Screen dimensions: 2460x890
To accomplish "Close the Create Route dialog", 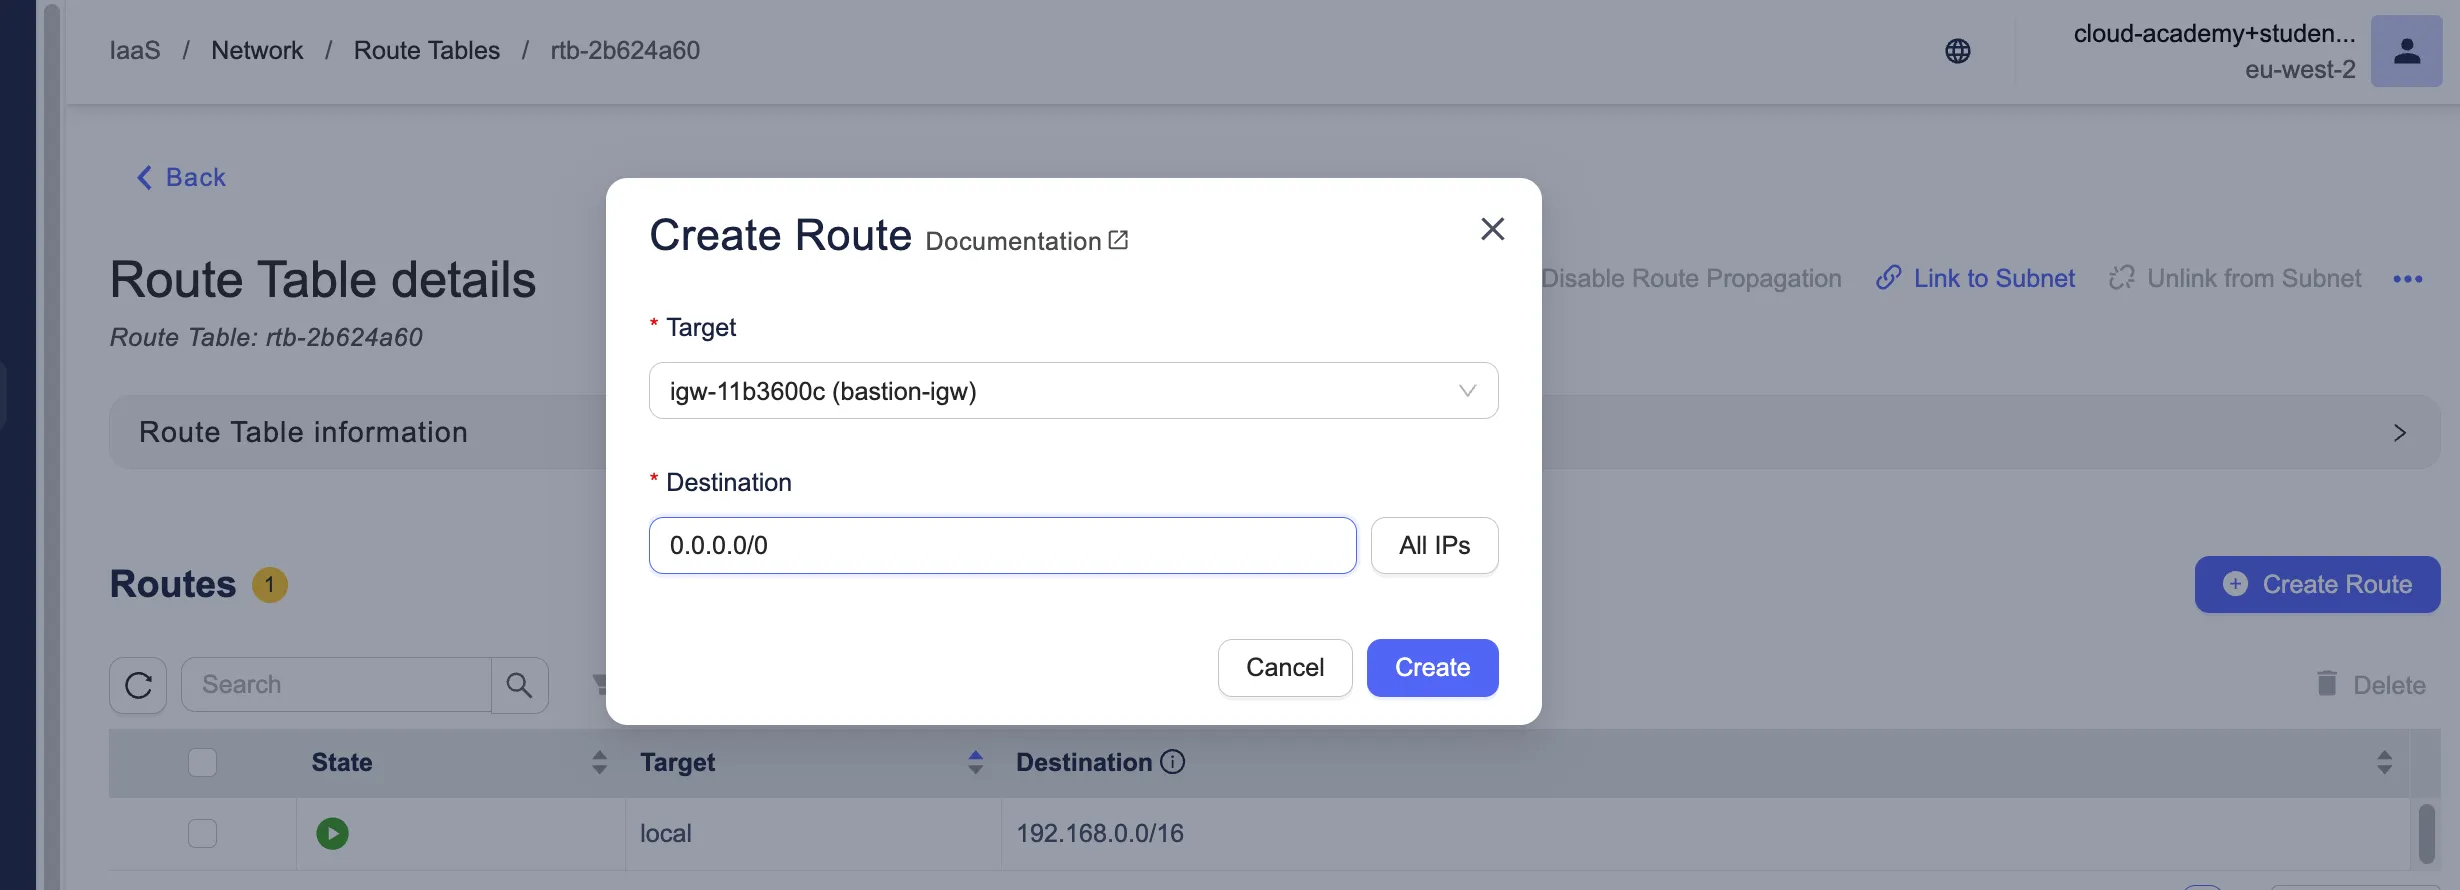I will coord(1492,229).
